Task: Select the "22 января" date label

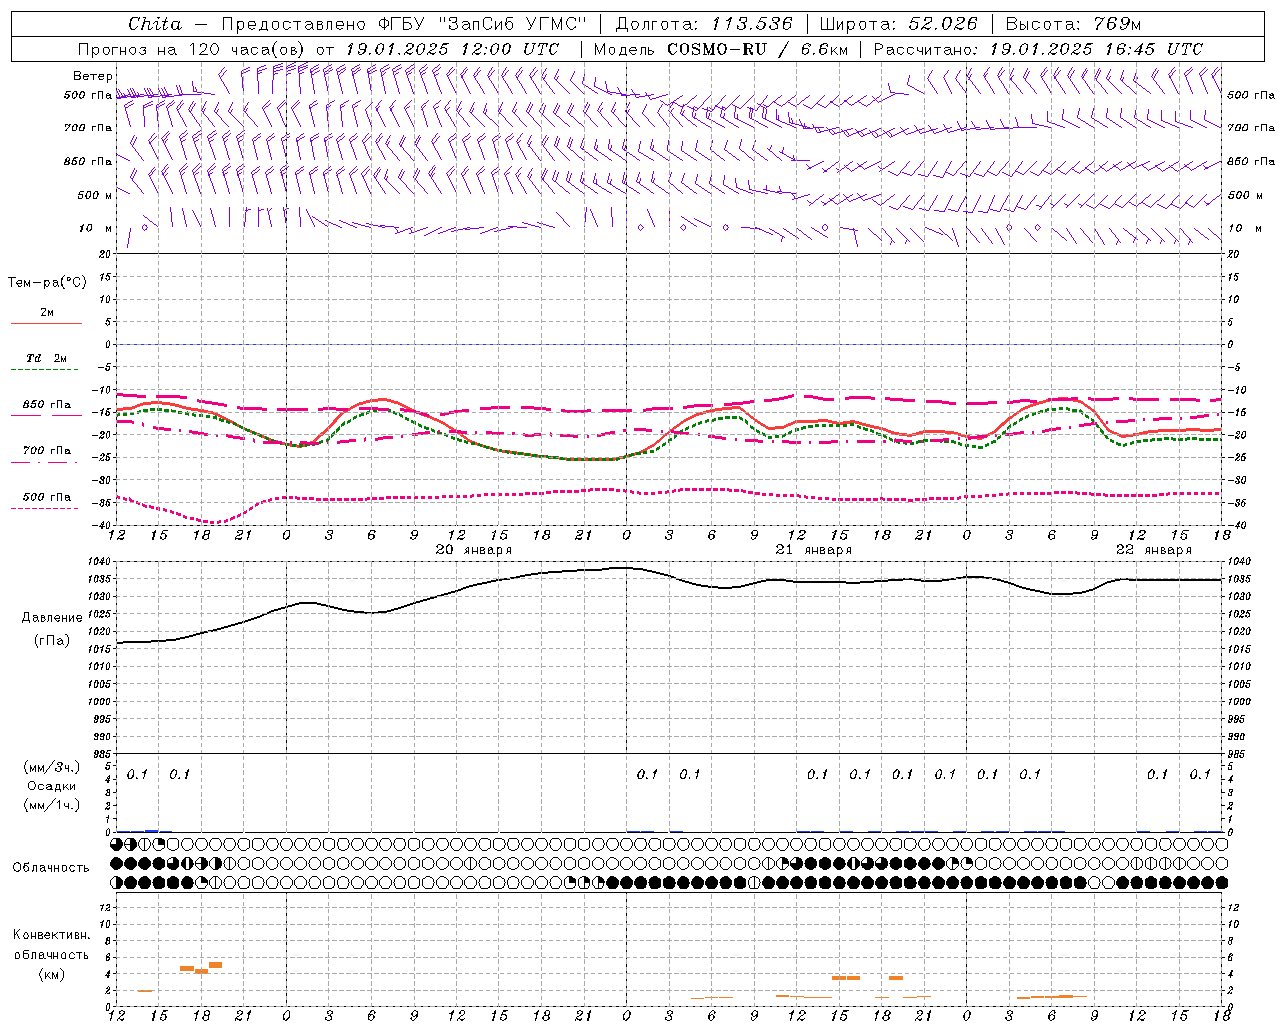Action: click(x=1154, y=550)
